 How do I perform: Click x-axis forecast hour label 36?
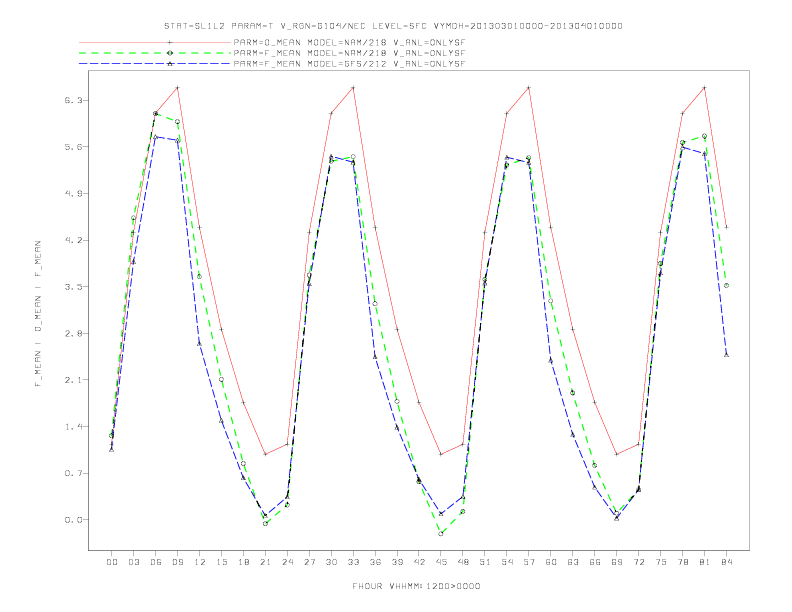pos(375,562)
